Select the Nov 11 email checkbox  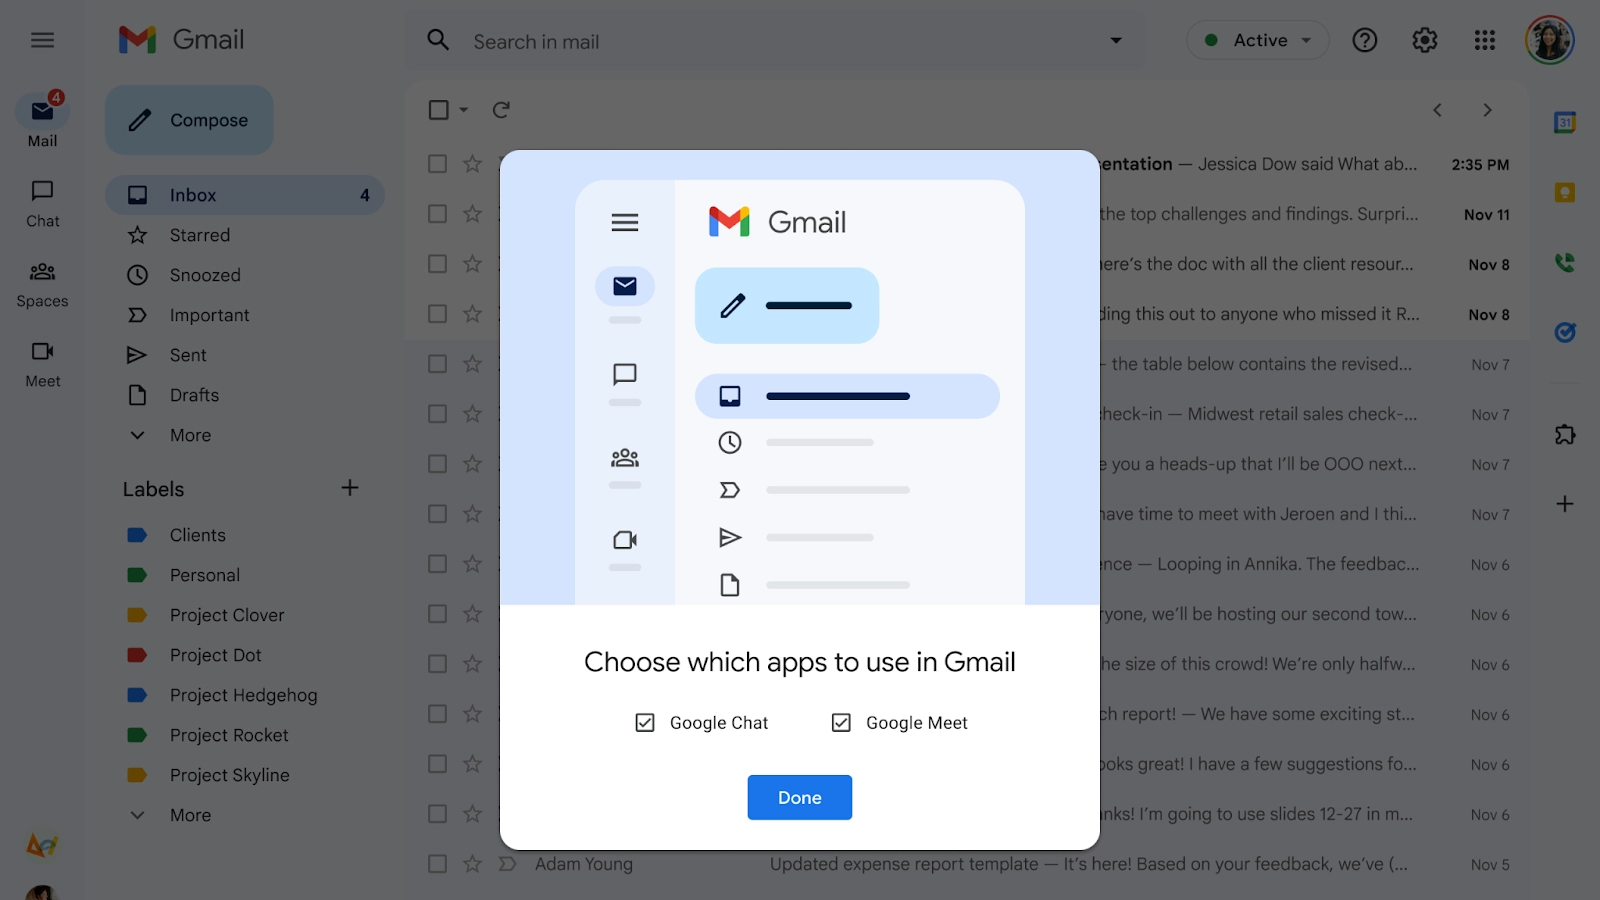click(x=437, y=214)
